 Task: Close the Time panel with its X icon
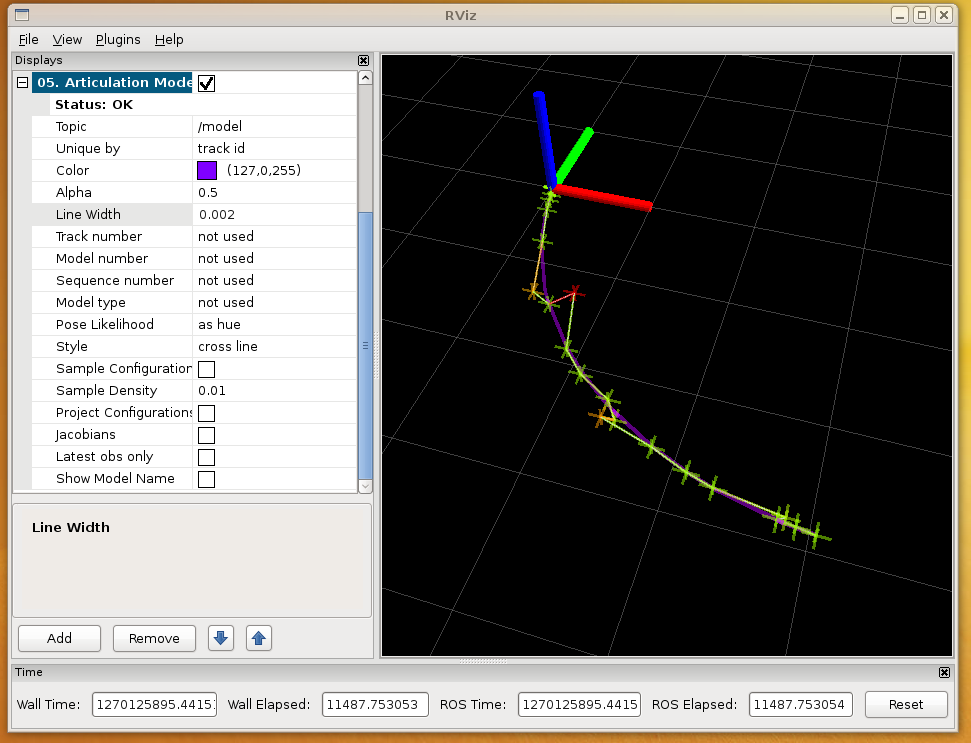pos(944,672)
